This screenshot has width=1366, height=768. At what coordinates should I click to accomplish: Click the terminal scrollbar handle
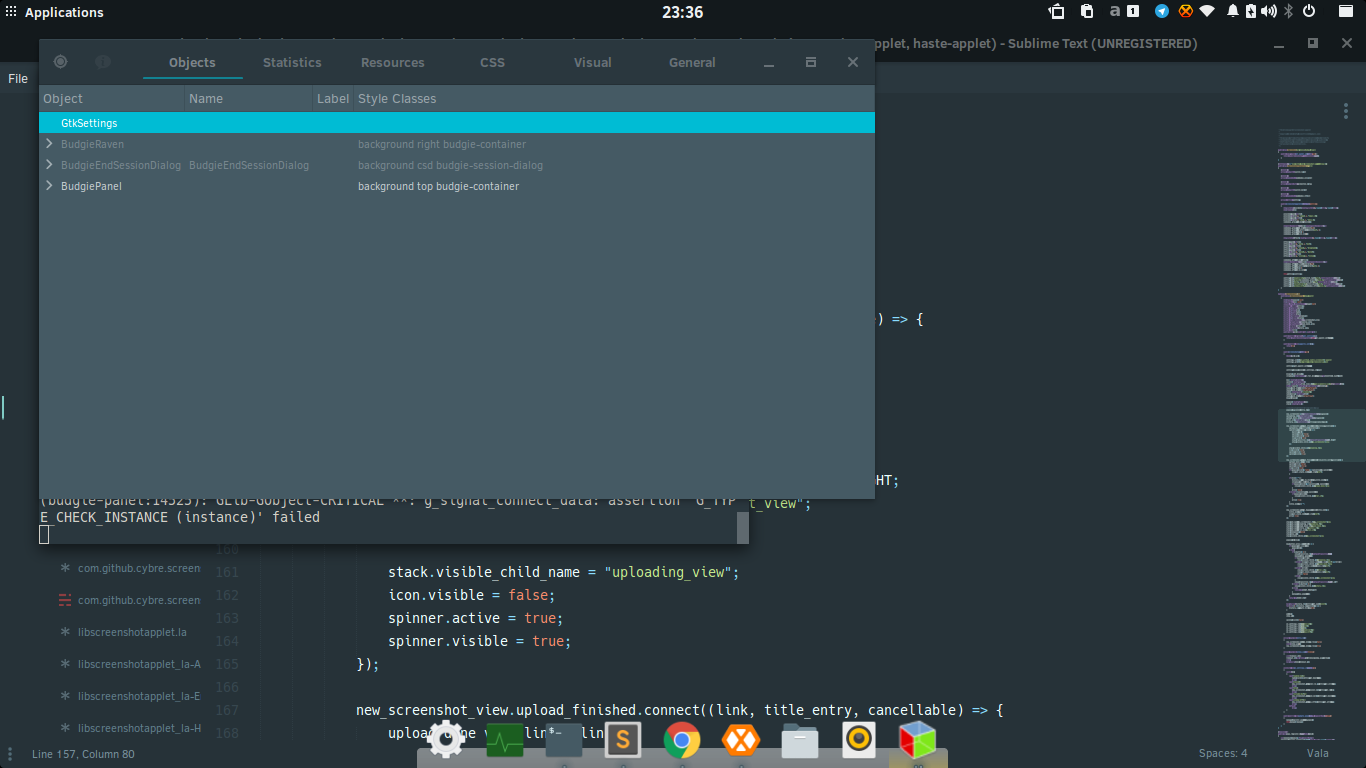(743, 528)
